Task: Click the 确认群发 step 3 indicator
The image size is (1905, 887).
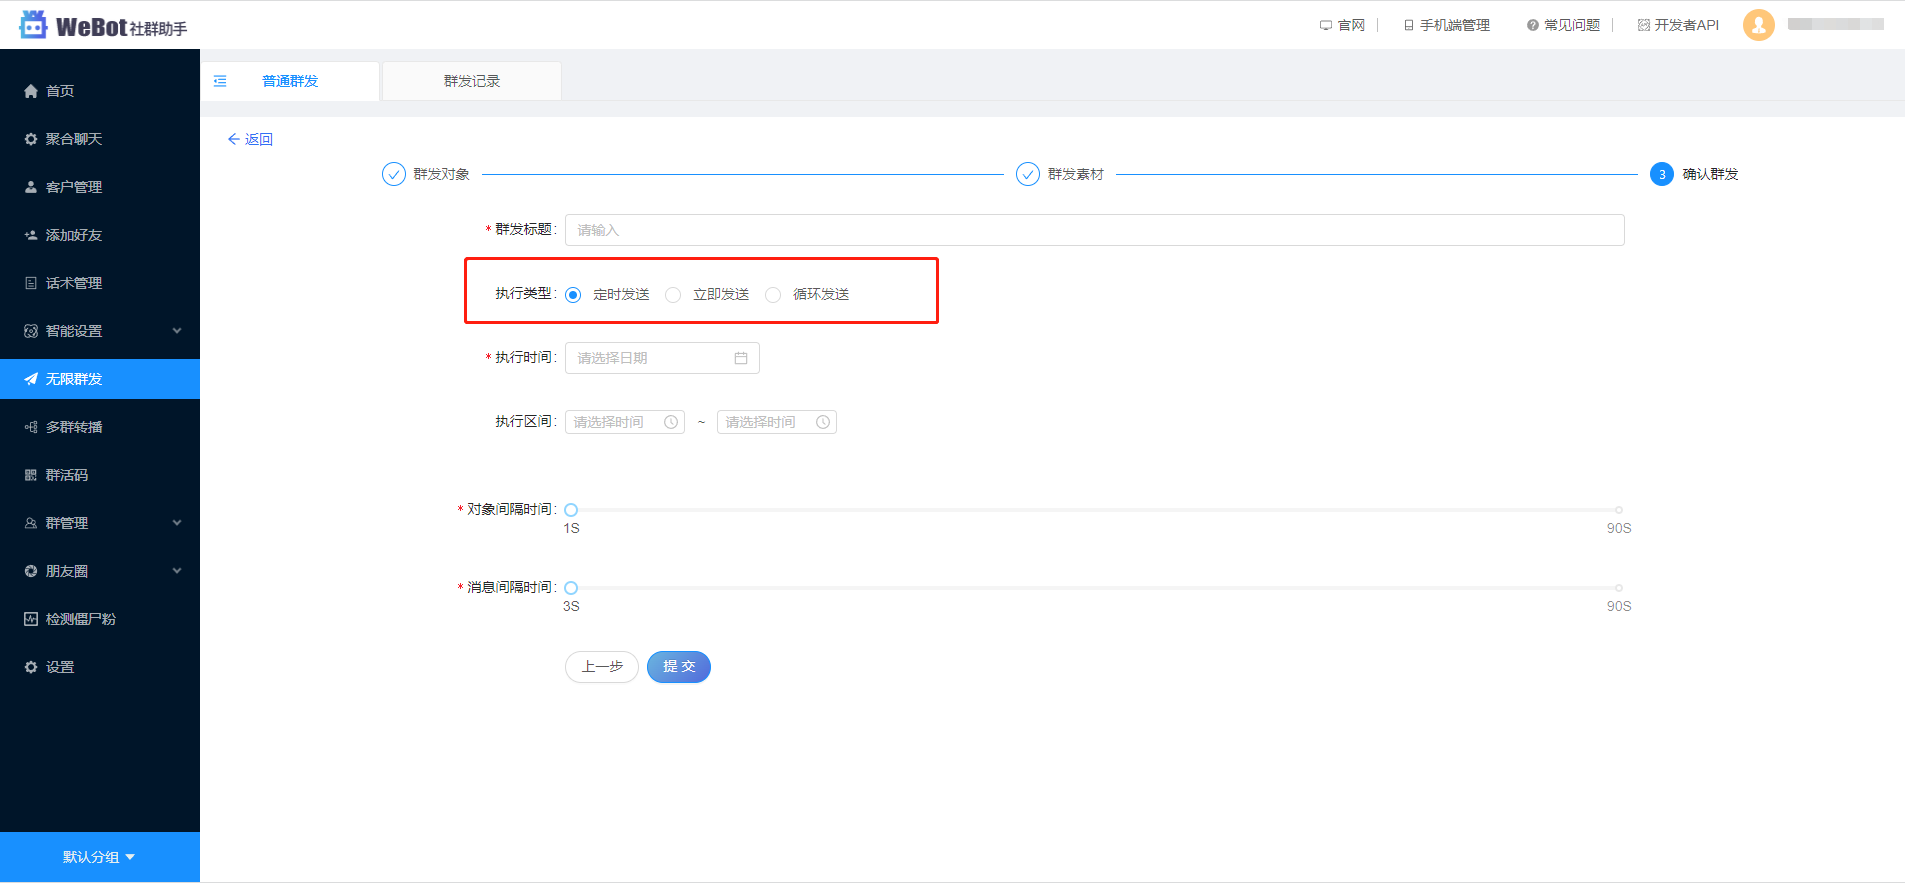Action: (x=1695, y=174)
